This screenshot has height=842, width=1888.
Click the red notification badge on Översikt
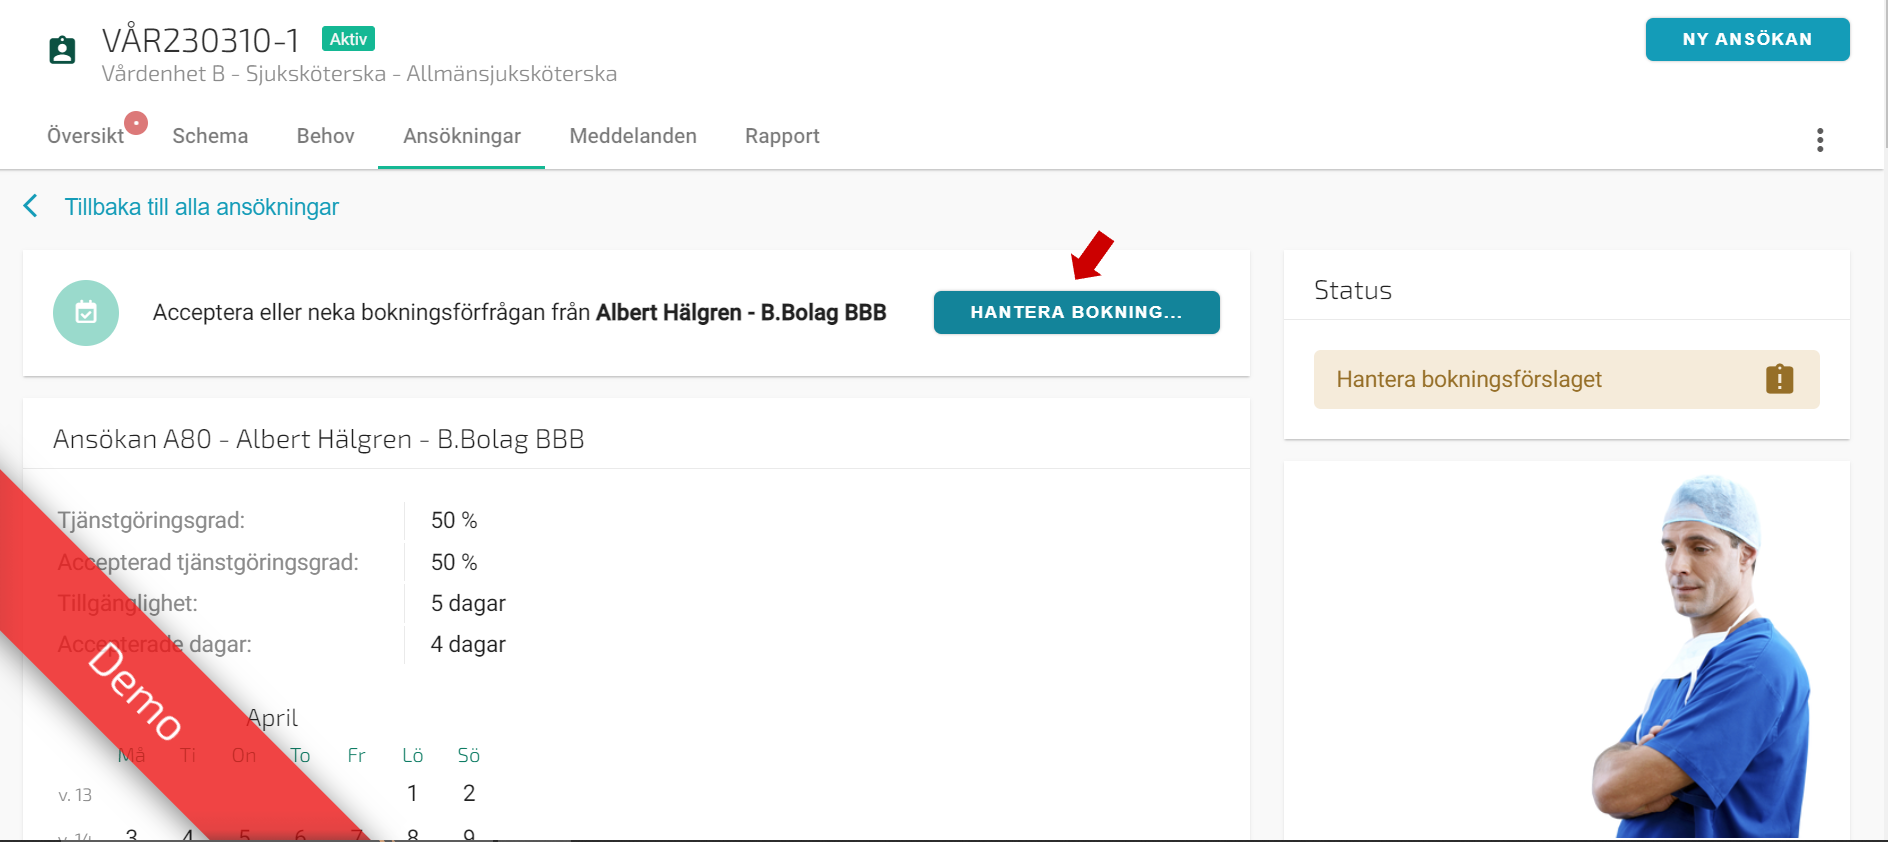click(x=136, y=123)
